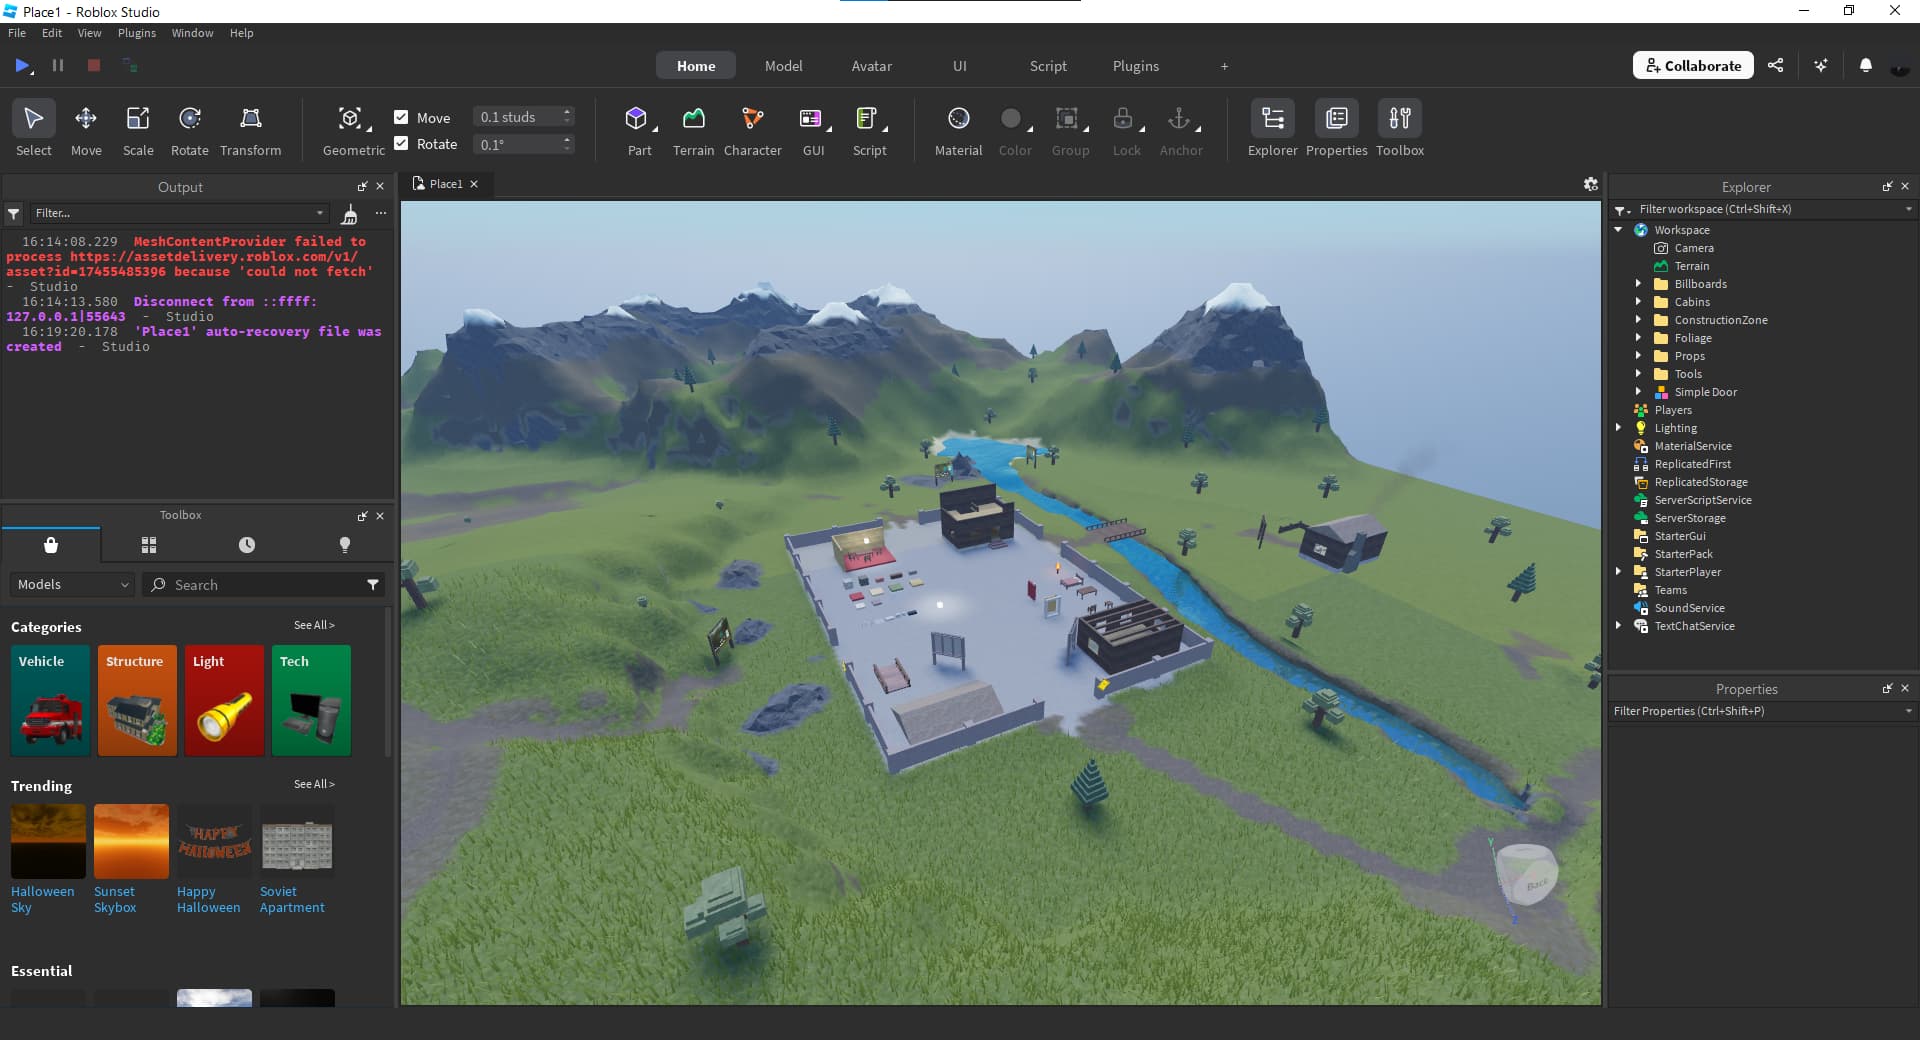1920x1040 pixels.
Task: Activate the Rotate tool
Action: (190, 129)
